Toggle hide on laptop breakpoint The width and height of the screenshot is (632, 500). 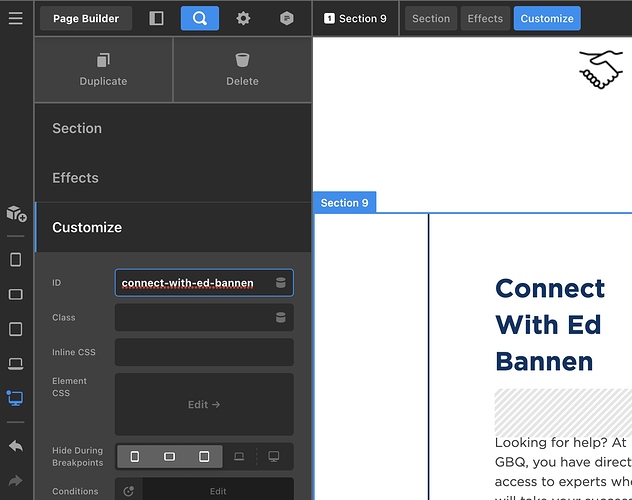point(239,456)
